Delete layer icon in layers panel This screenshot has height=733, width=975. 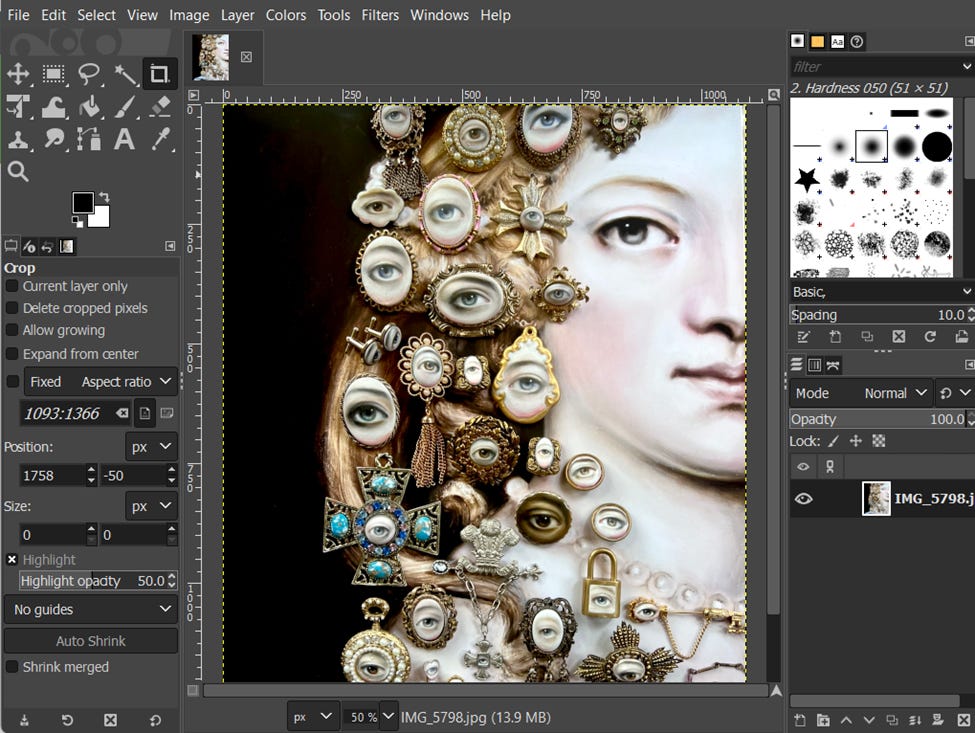(x=963, y=720)
